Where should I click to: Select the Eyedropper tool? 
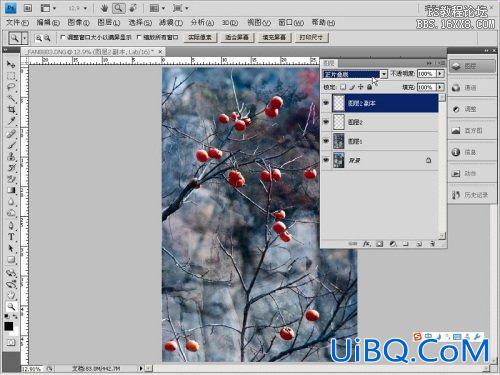[11, 121]
